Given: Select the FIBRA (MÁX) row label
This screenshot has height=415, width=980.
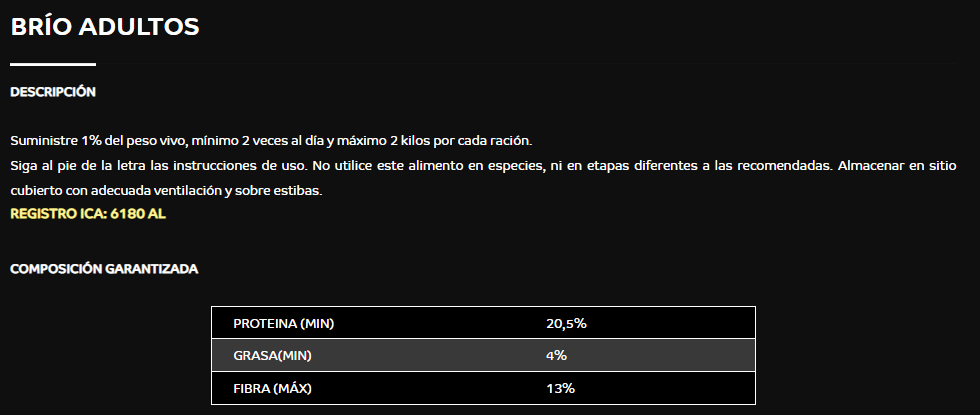Looking at the screenshot, I should (272, 388).
